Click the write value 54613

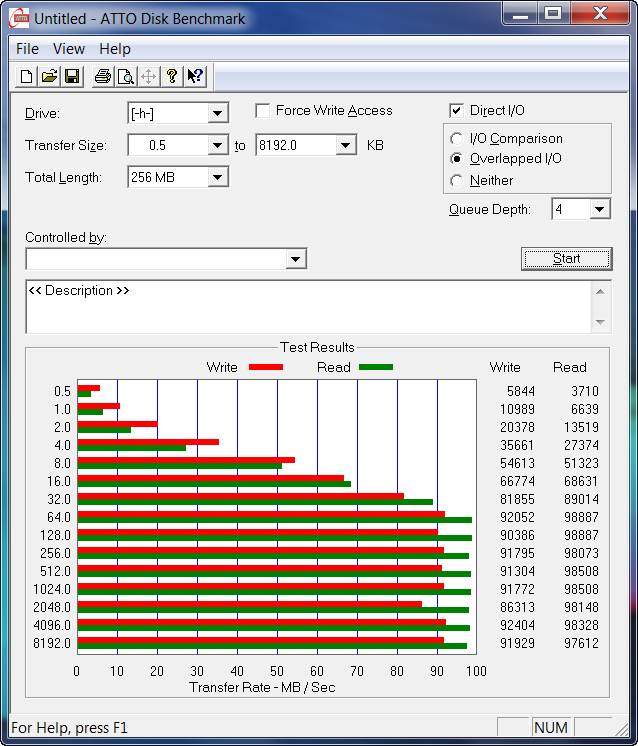[517, 463]
